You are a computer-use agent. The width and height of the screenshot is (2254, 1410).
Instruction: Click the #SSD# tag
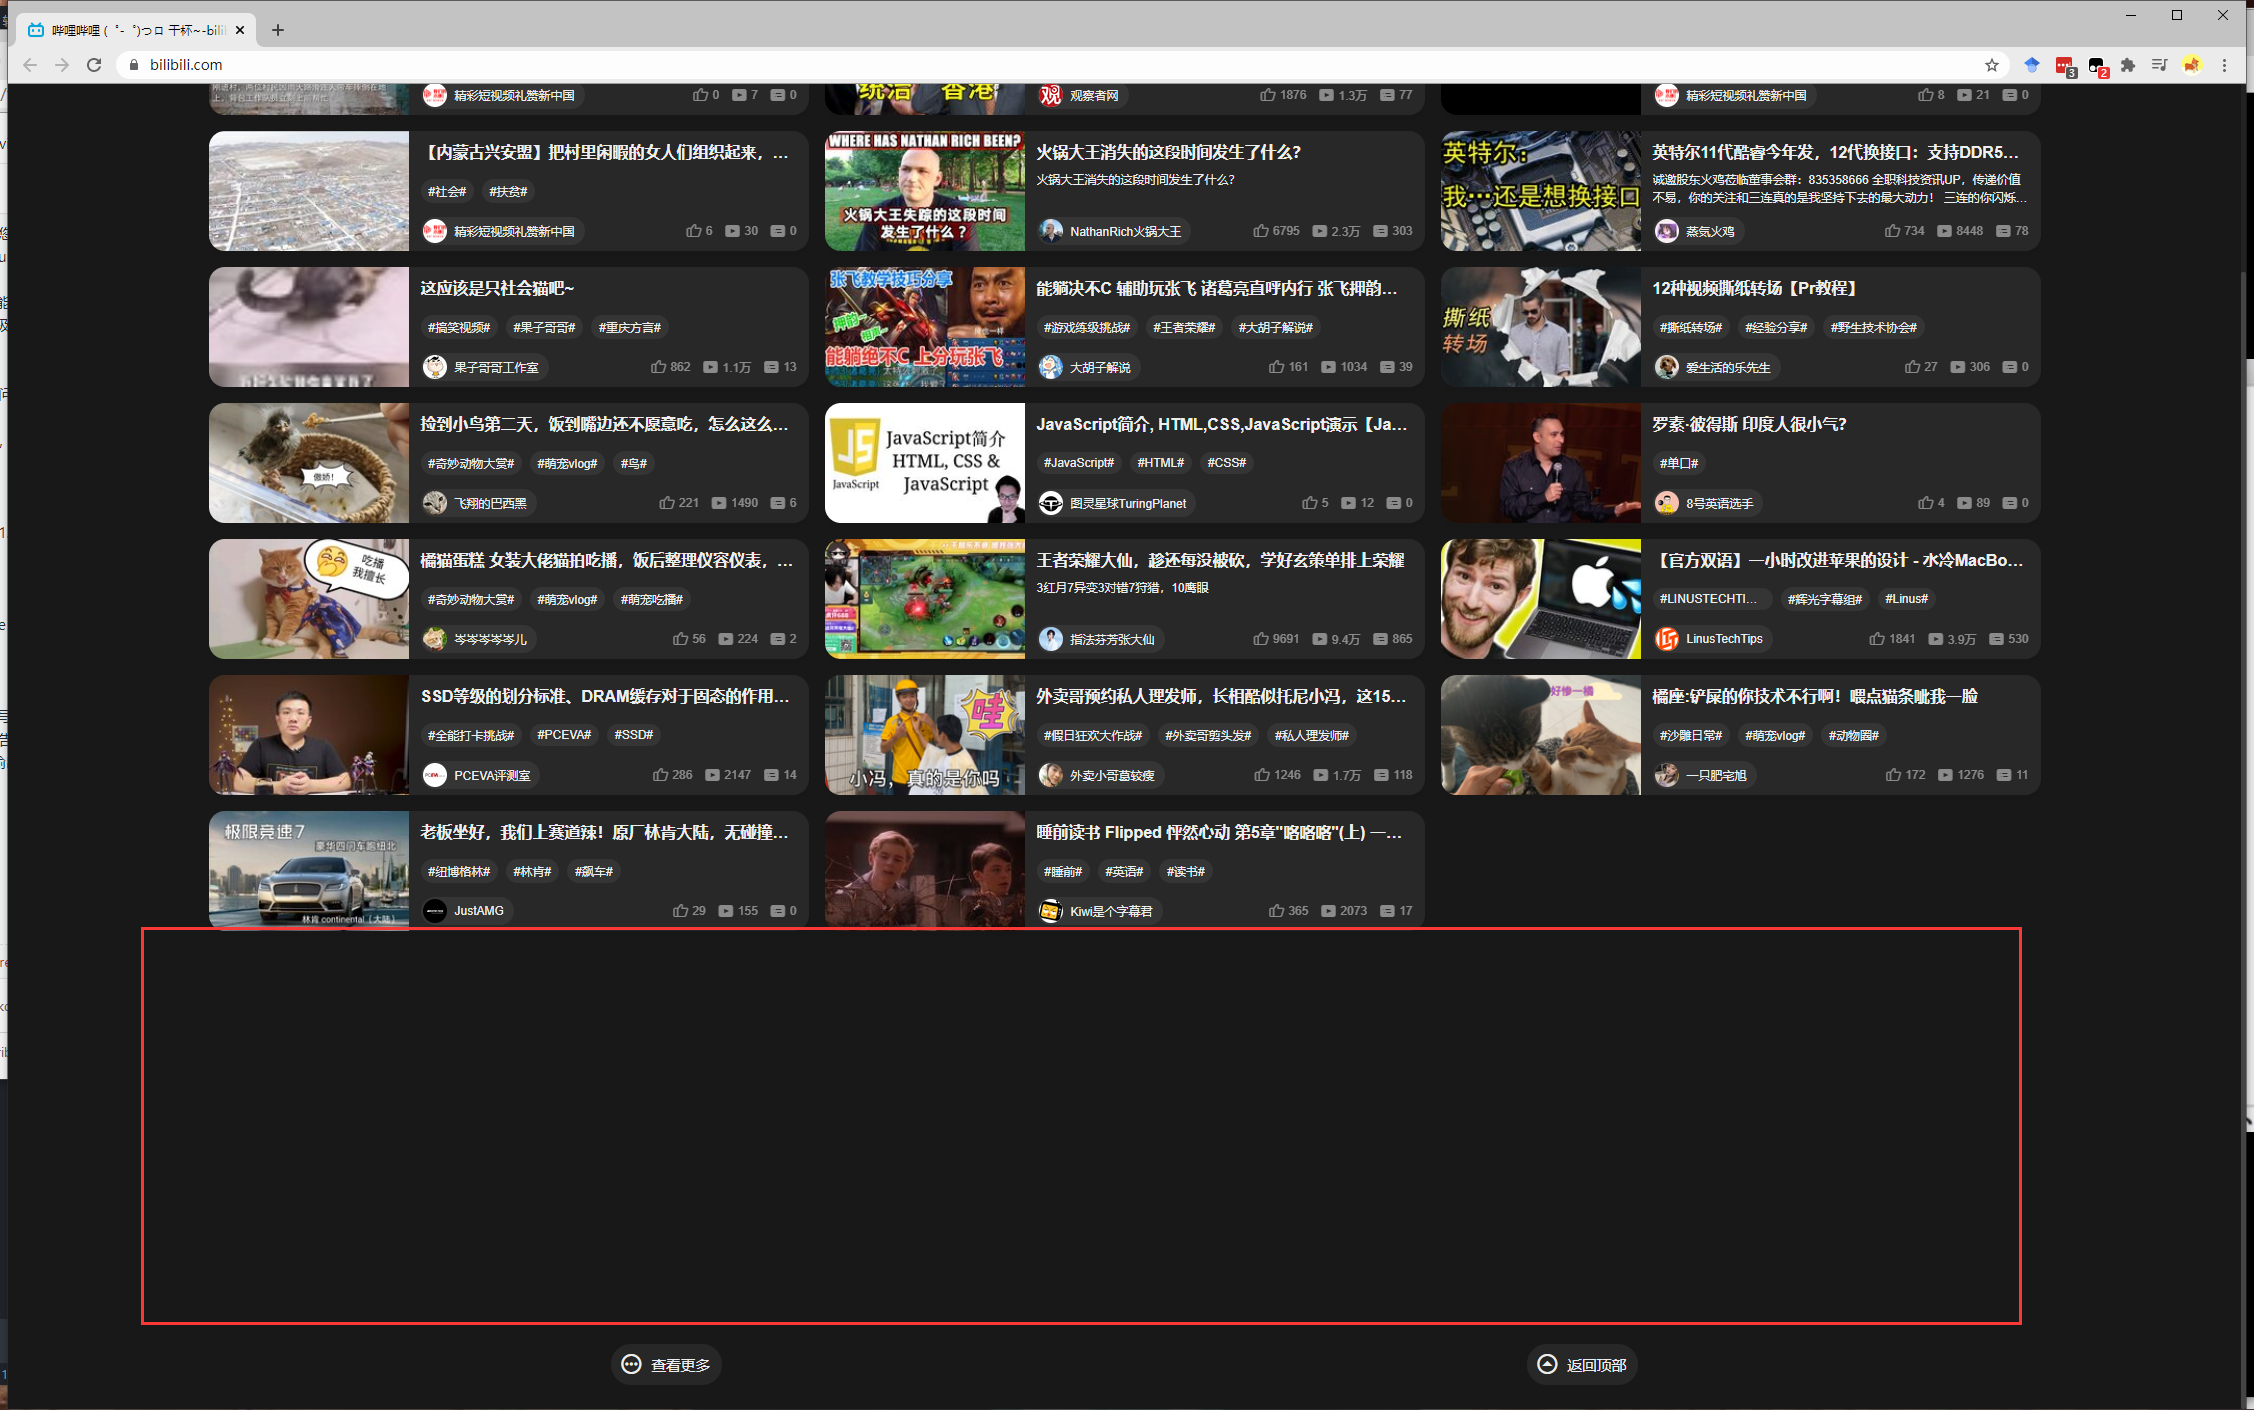point(633,735)
